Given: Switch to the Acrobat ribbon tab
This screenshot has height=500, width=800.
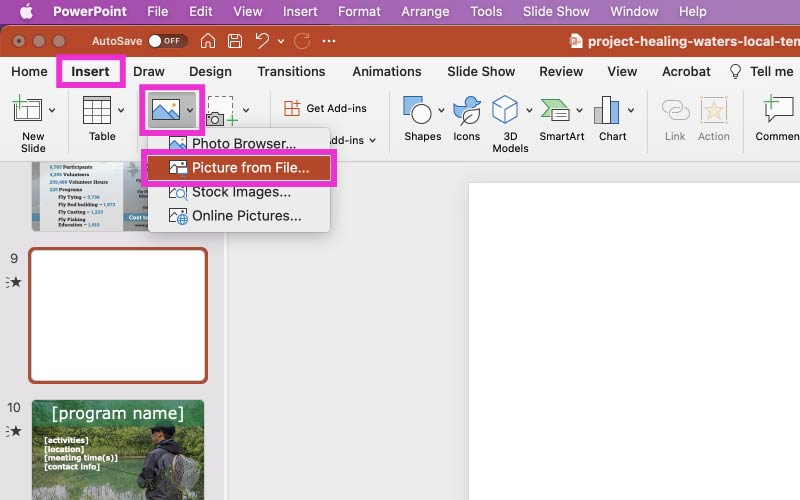Looking at the screenshot, I should pos(686,71).
